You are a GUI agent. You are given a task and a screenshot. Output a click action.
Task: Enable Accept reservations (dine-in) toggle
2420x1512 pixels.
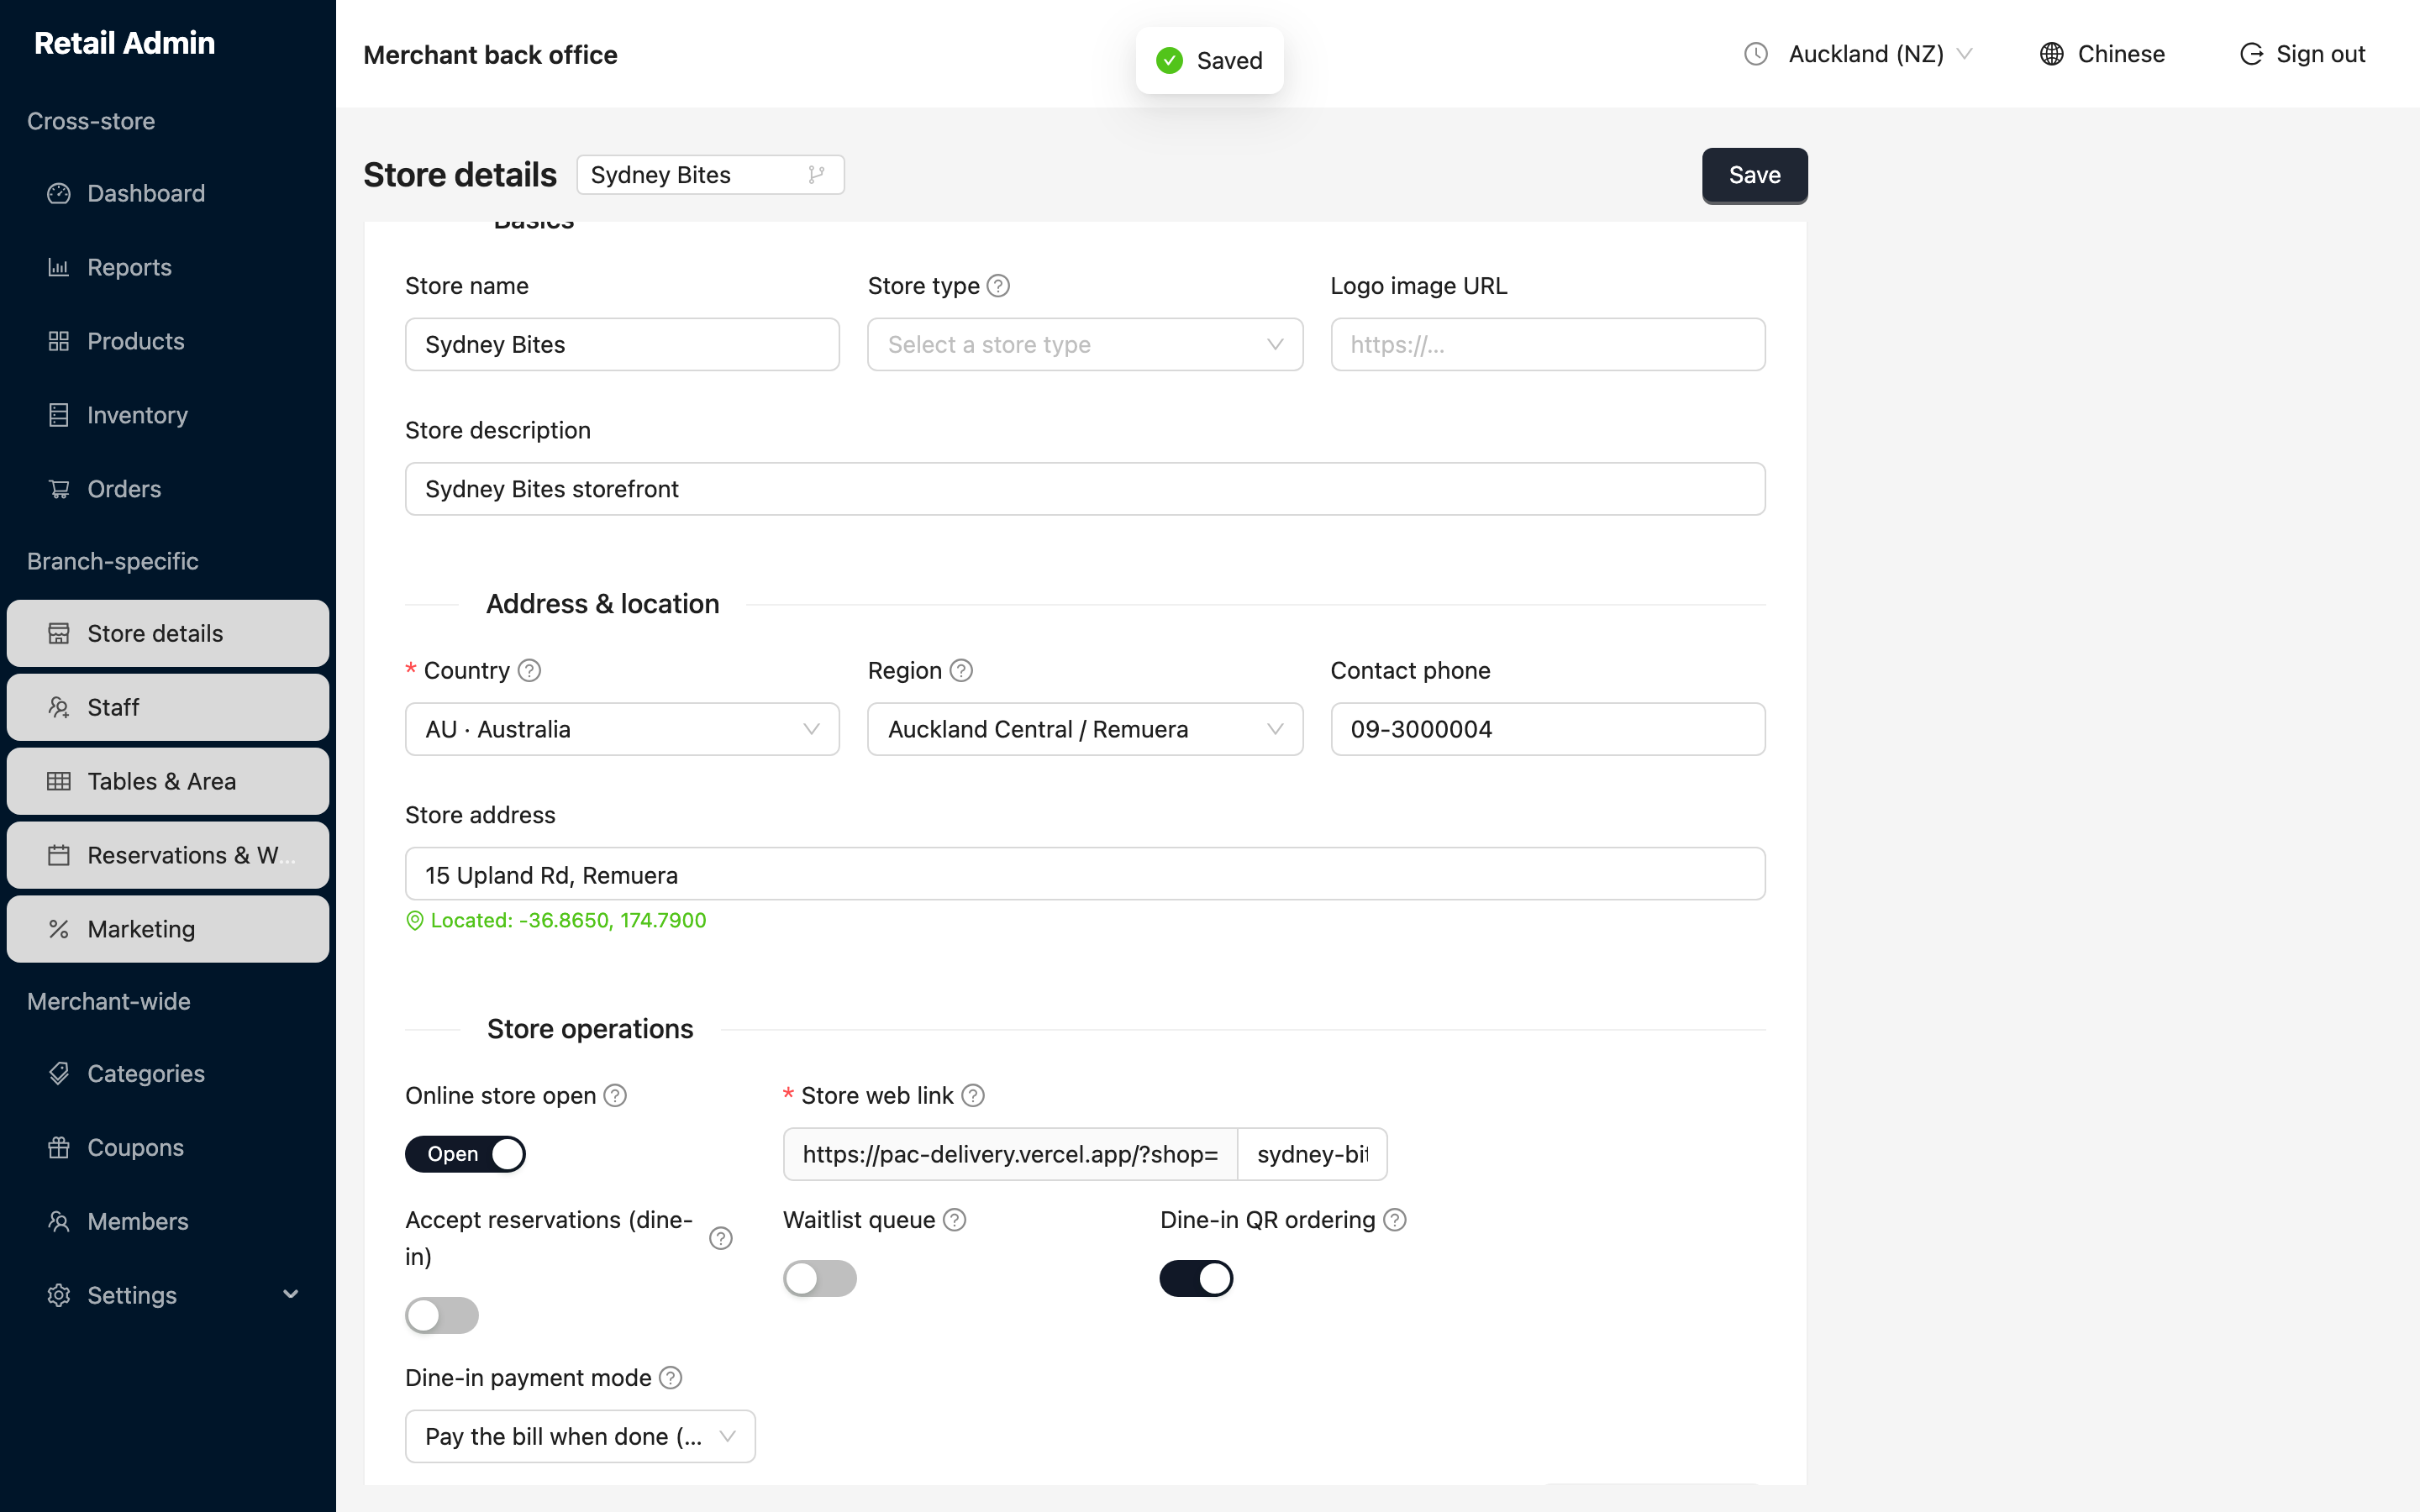click(x=442, y=1315)
